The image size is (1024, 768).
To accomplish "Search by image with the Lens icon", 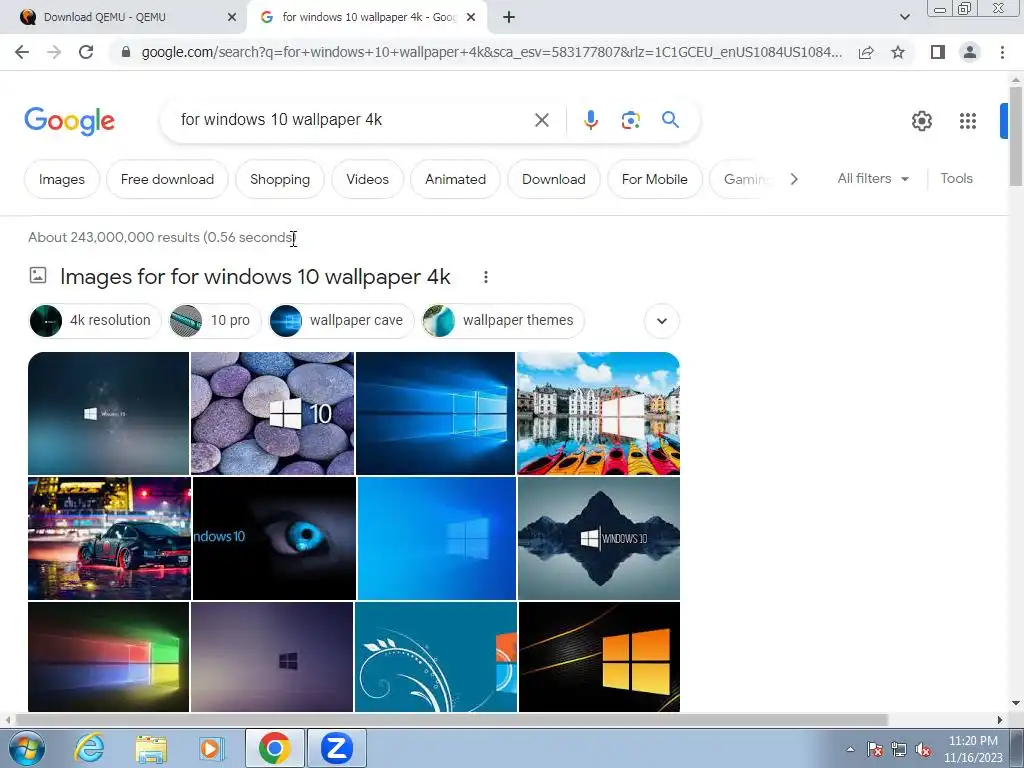I will coord(630,120).
